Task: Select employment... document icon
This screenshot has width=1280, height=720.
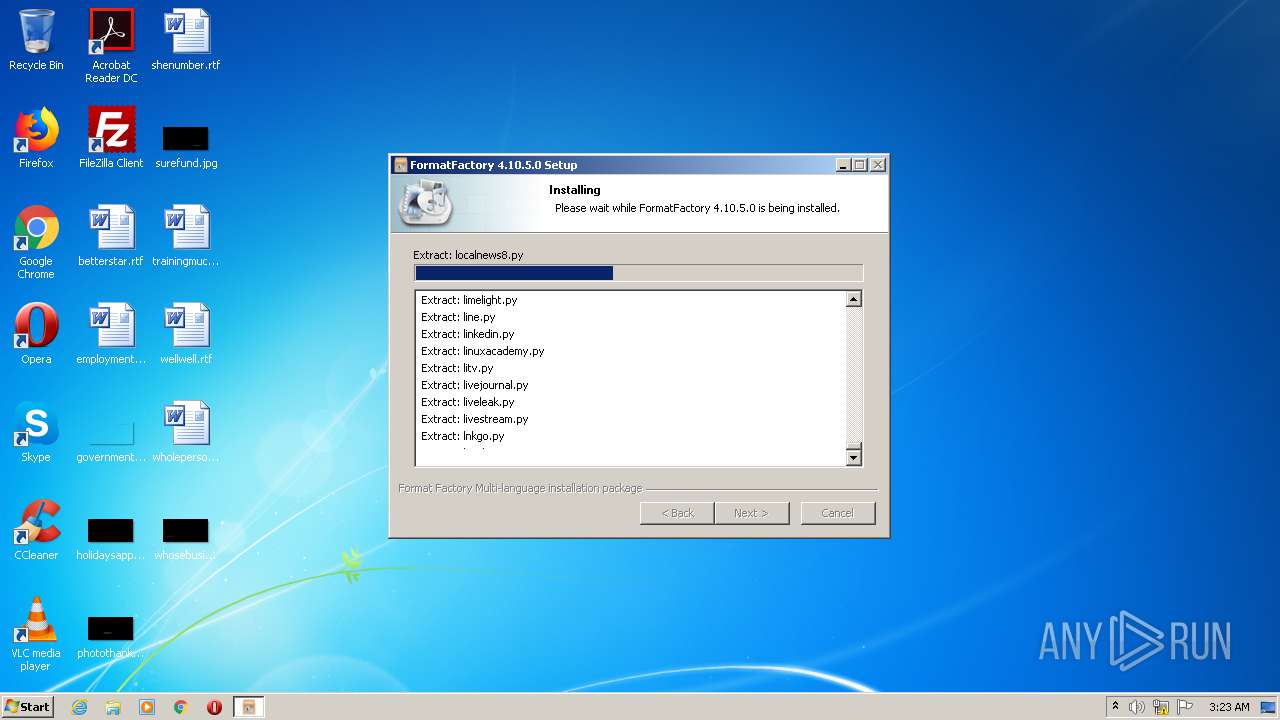Action: (x=111, y=334)
